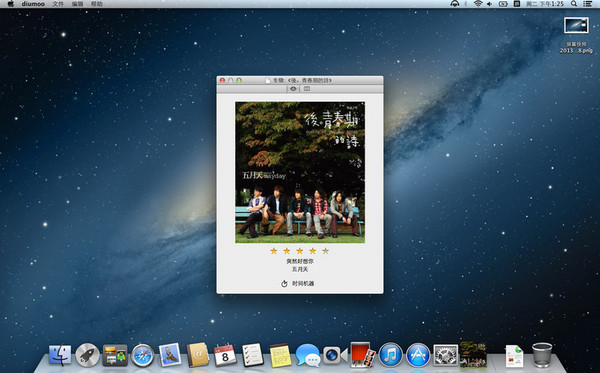The image size is (600, 373).
Task: Set rating to five stars
Action: click(x=326, y=251)
